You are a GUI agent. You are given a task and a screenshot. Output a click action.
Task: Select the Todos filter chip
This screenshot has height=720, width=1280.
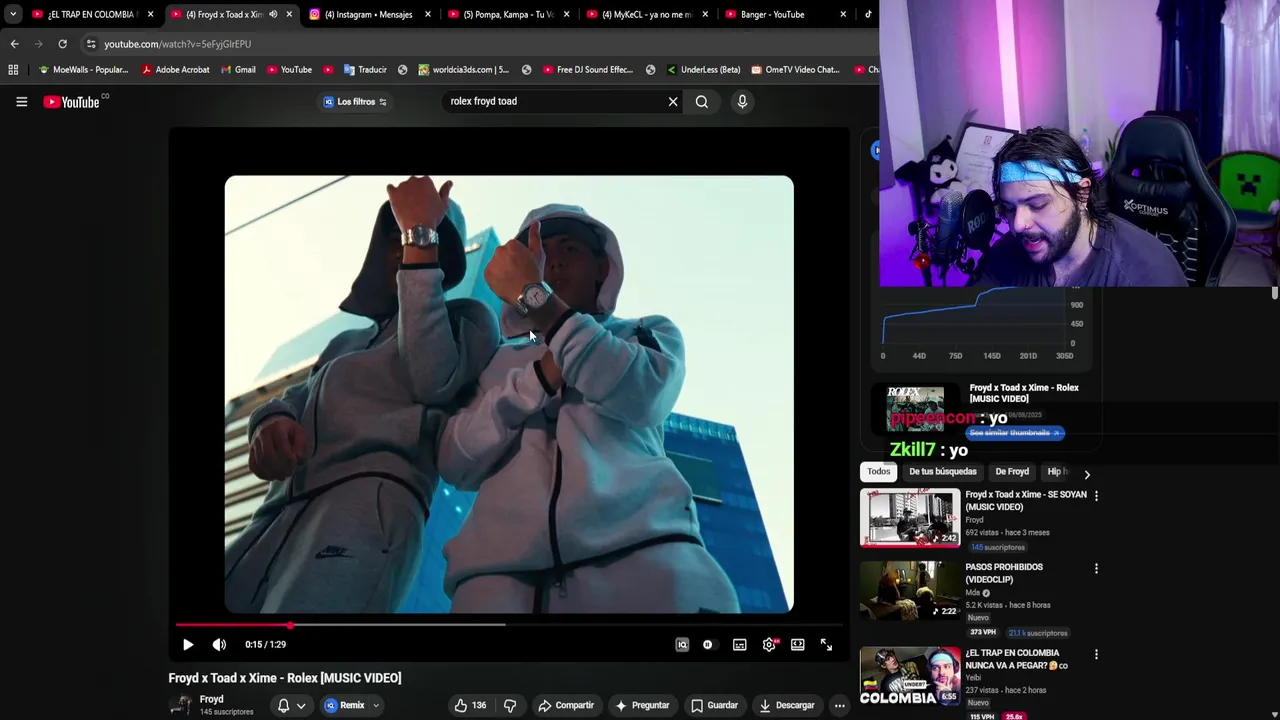pyautogui.click(x=878, y=472)
